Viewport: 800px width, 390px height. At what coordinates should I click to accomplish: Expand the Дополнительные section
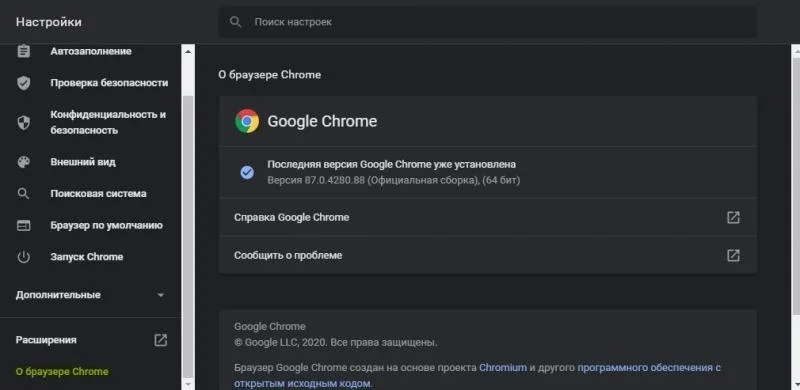coord(58,295)
